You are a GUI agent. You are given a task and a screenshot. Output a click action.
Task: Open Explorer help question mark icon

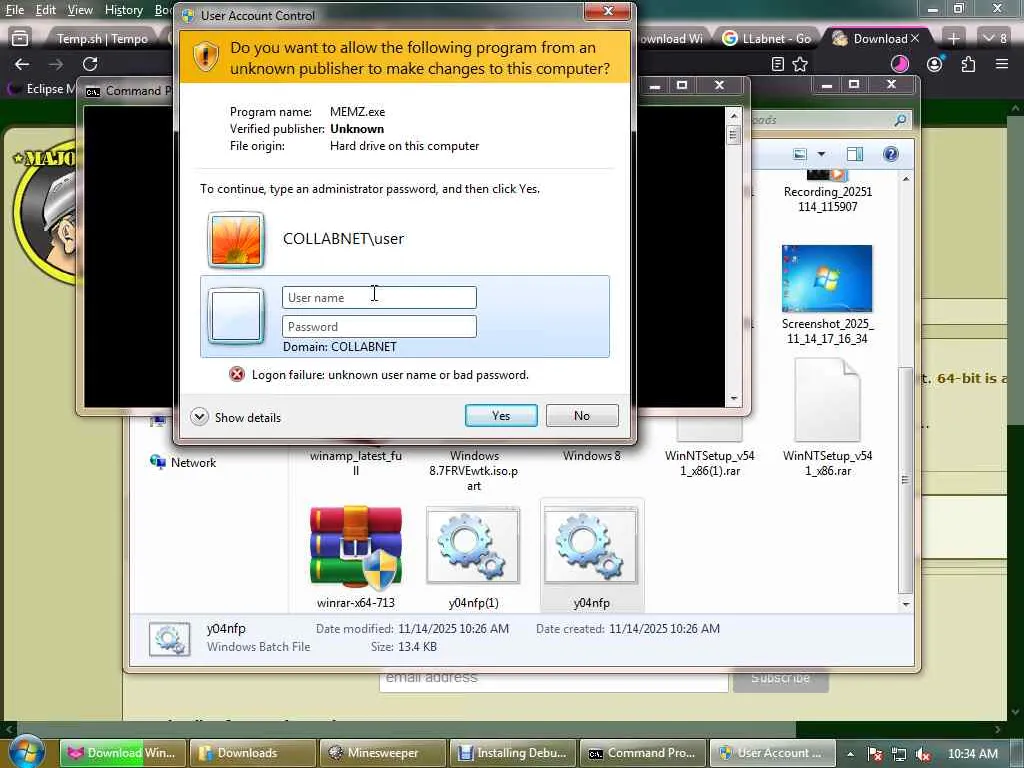pos(891,154)
